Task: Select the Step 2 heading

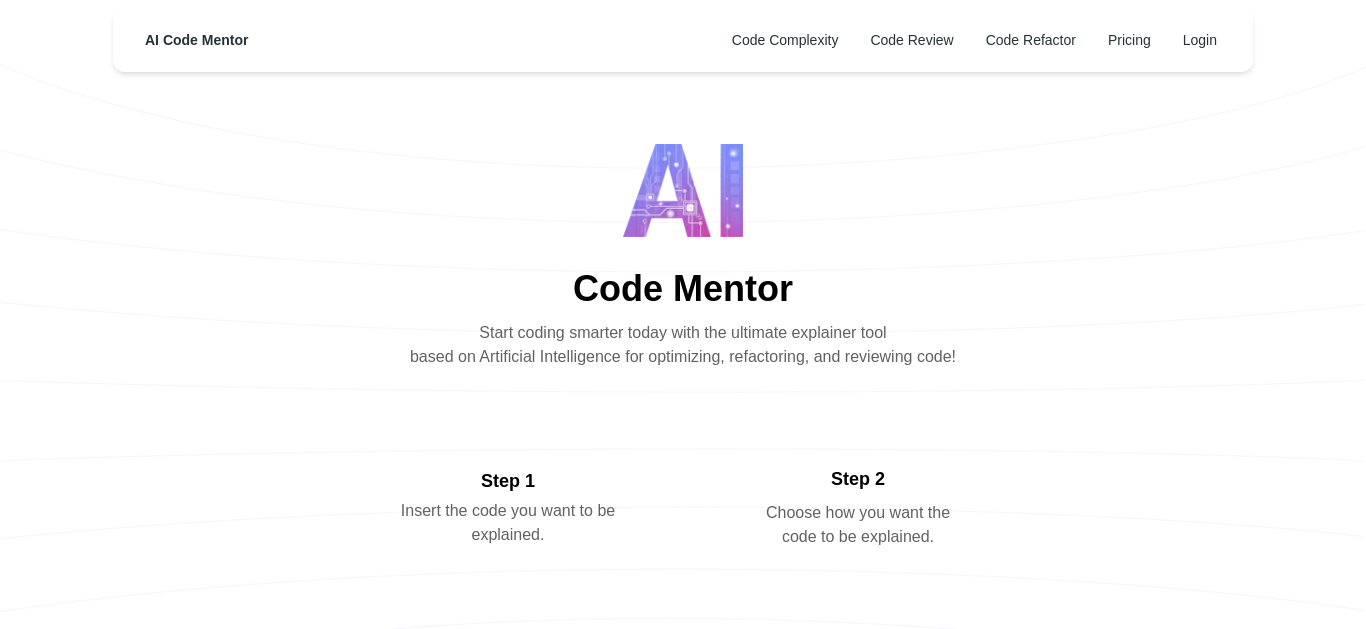Action: pos(858,479)
